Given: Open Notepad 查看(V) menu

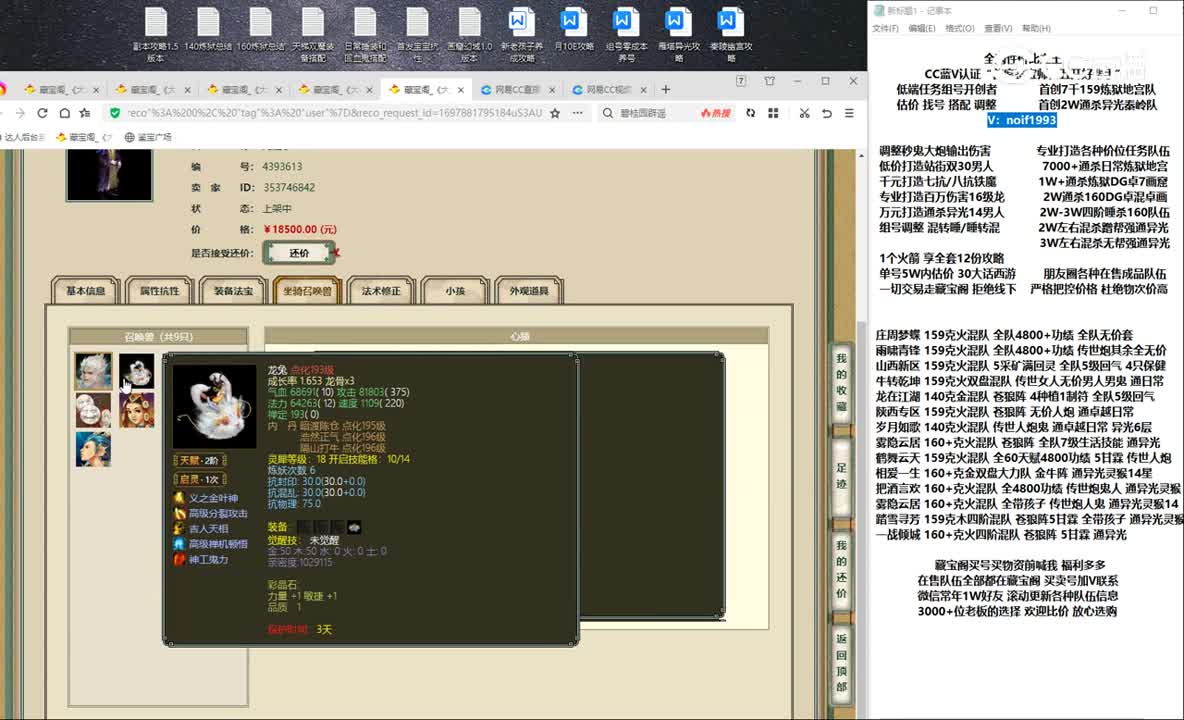Looking at the screenshot, I should point(997,28).
